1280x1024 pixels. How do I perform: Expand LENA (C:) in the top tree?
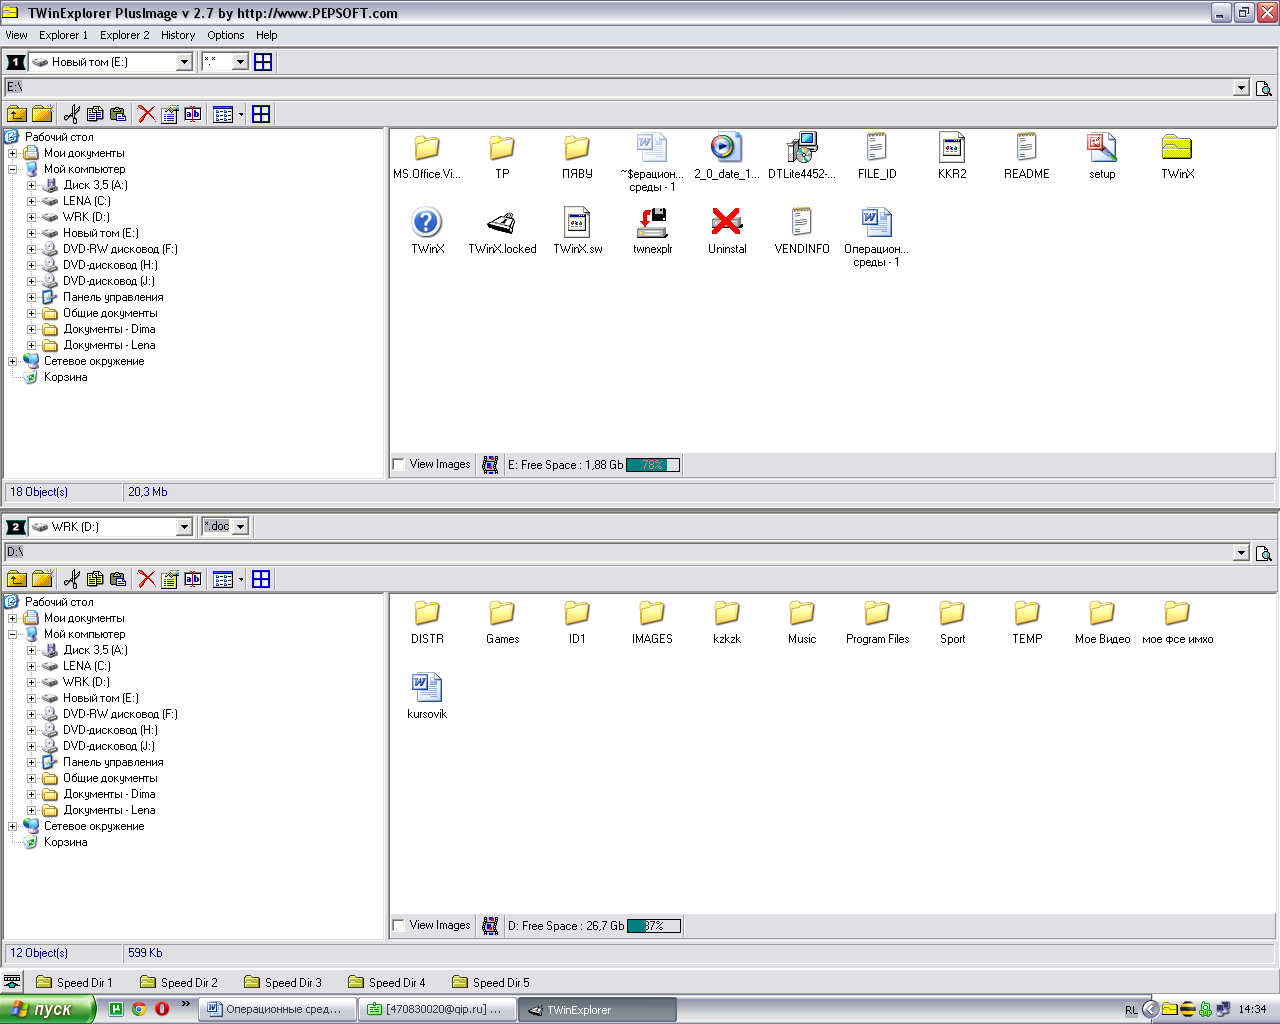(x=31, y=201)
